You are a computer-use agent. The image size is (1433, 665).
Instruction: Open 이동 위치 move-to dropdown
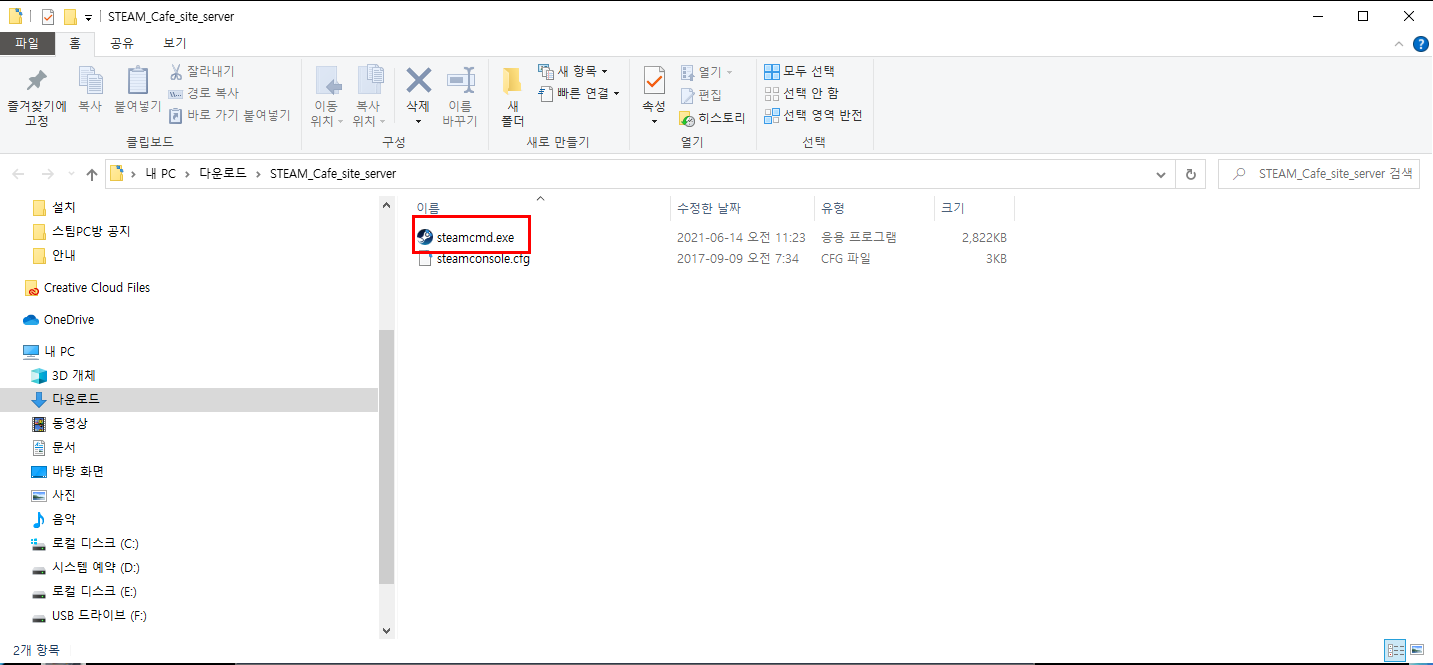click(x=326, y=97)
